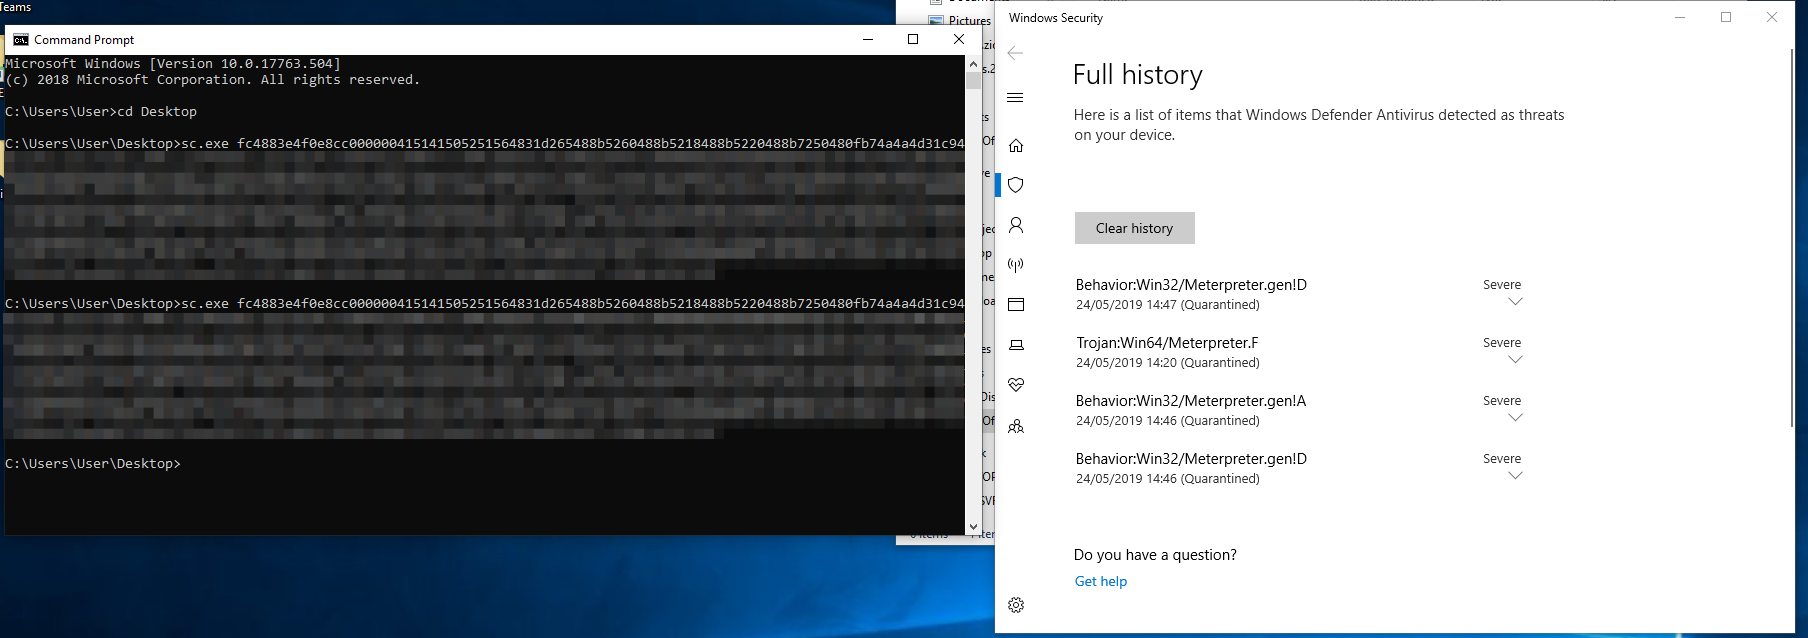
Task: Open Command Prompt title bar system icon
Action: 20,40
